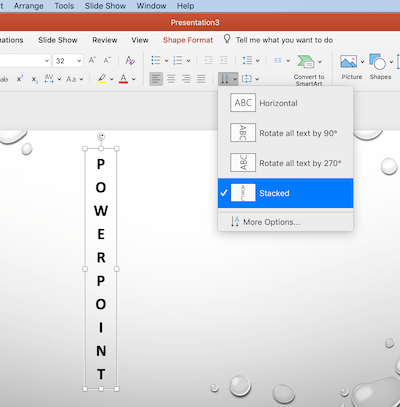Image resolution: width=400 pixels, height=407 pixels.
Task: Click the lightbulb Tell me icon
Action: click(227, 39)
